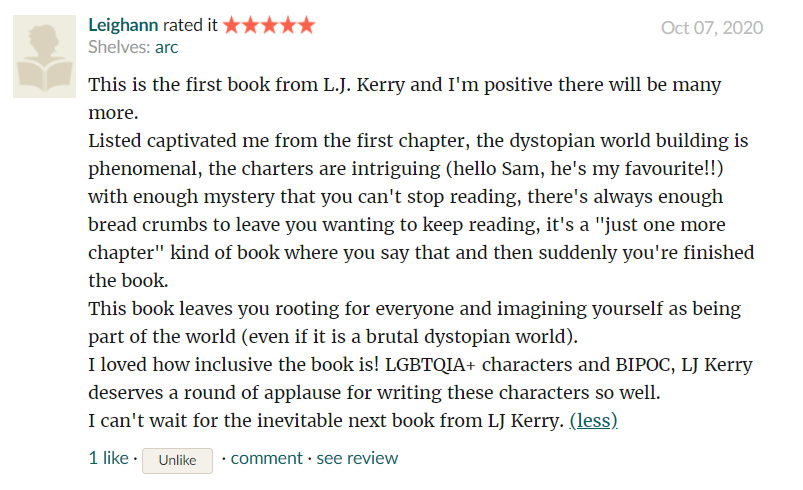
Task: Open Leighann's default reader avatar
Action: click(45, 56)
